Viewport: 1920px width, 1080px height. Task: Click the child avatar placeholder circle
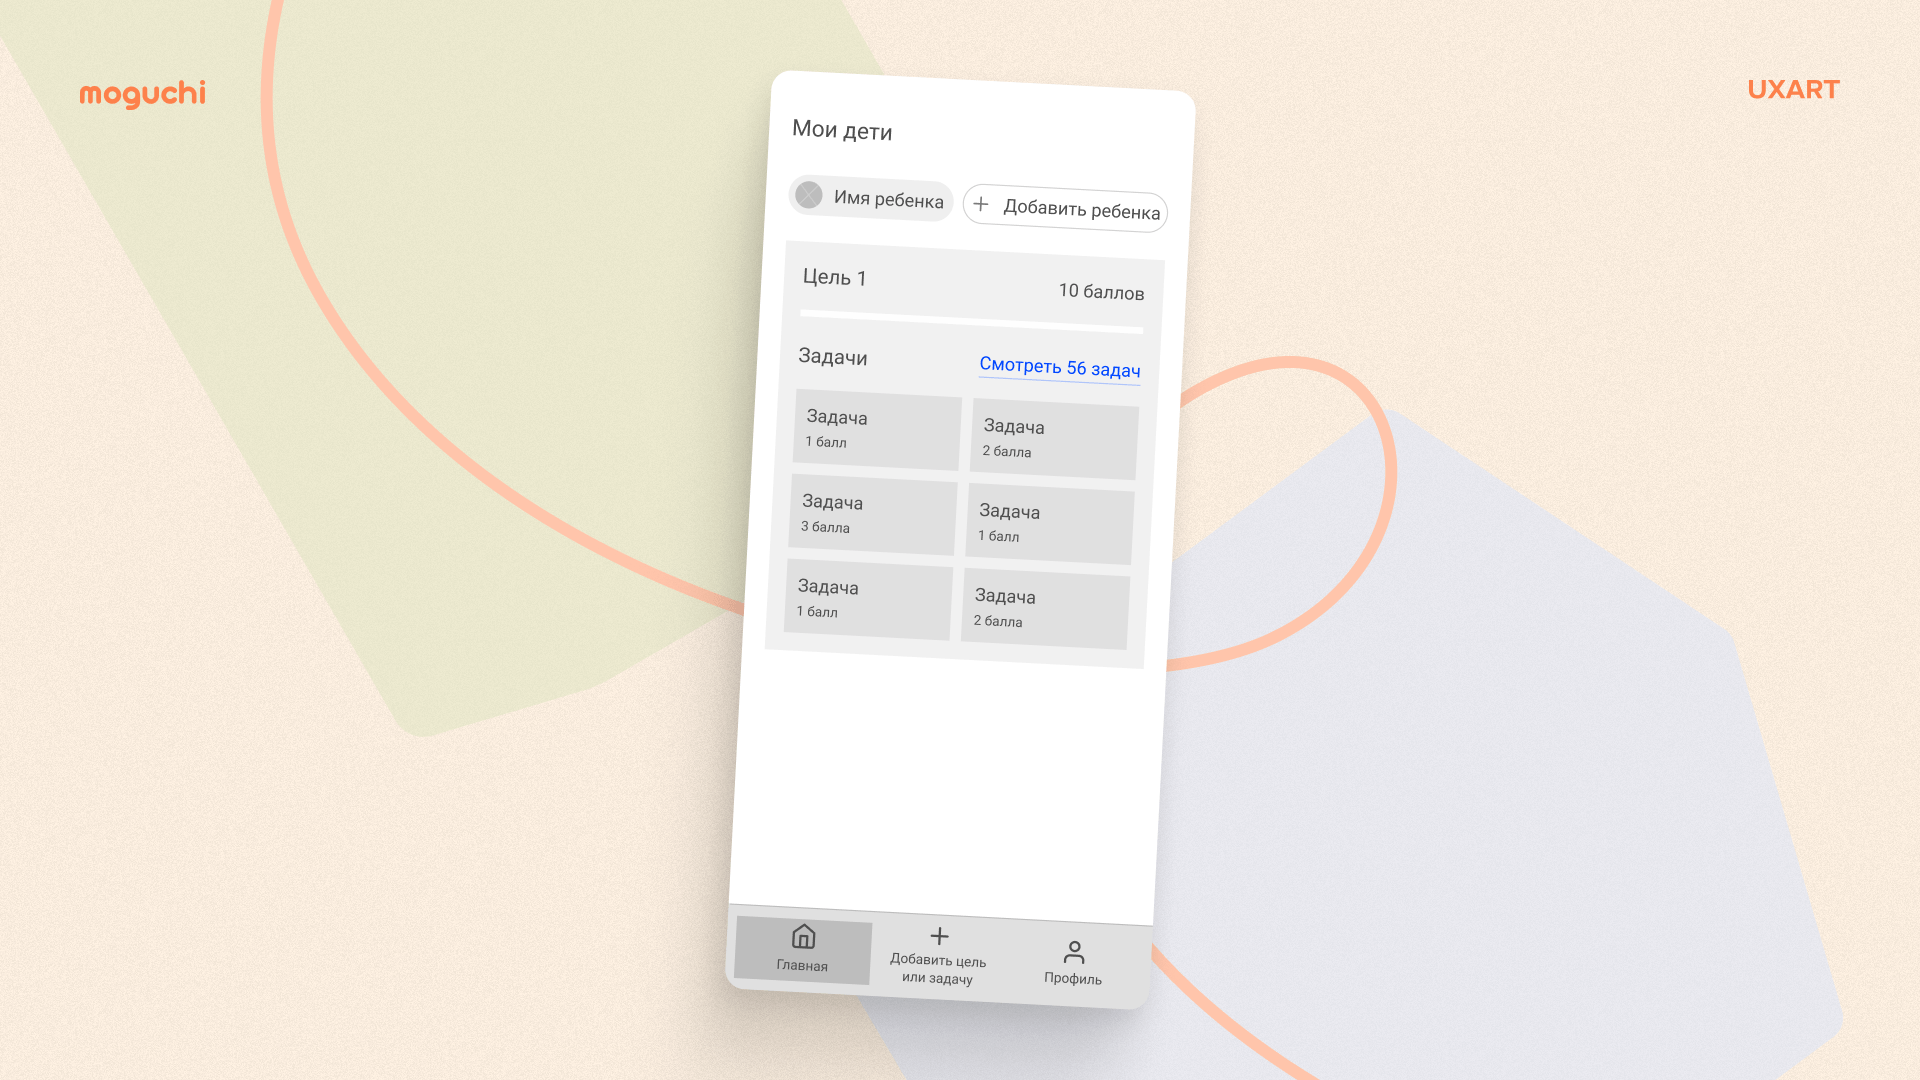[809, 195]
